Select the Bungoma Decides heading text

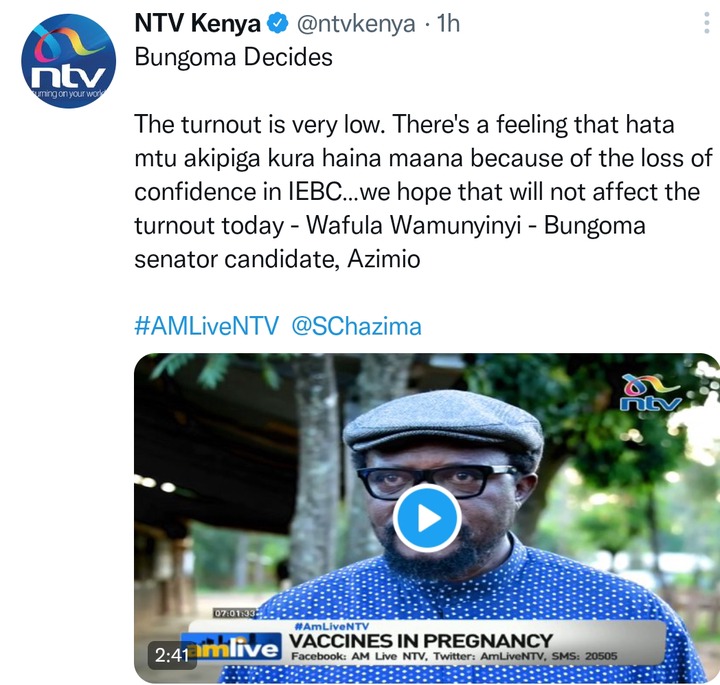point(233,58)
